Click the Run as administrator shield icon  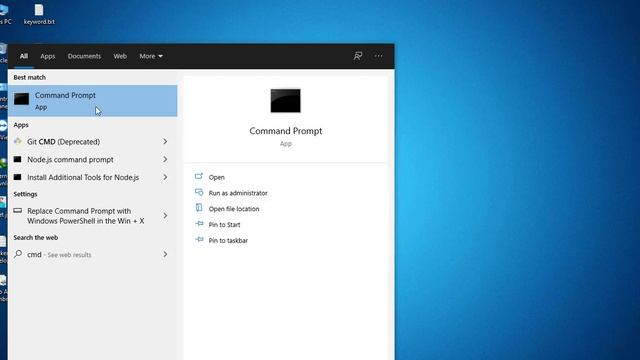(x=199, y=192)
